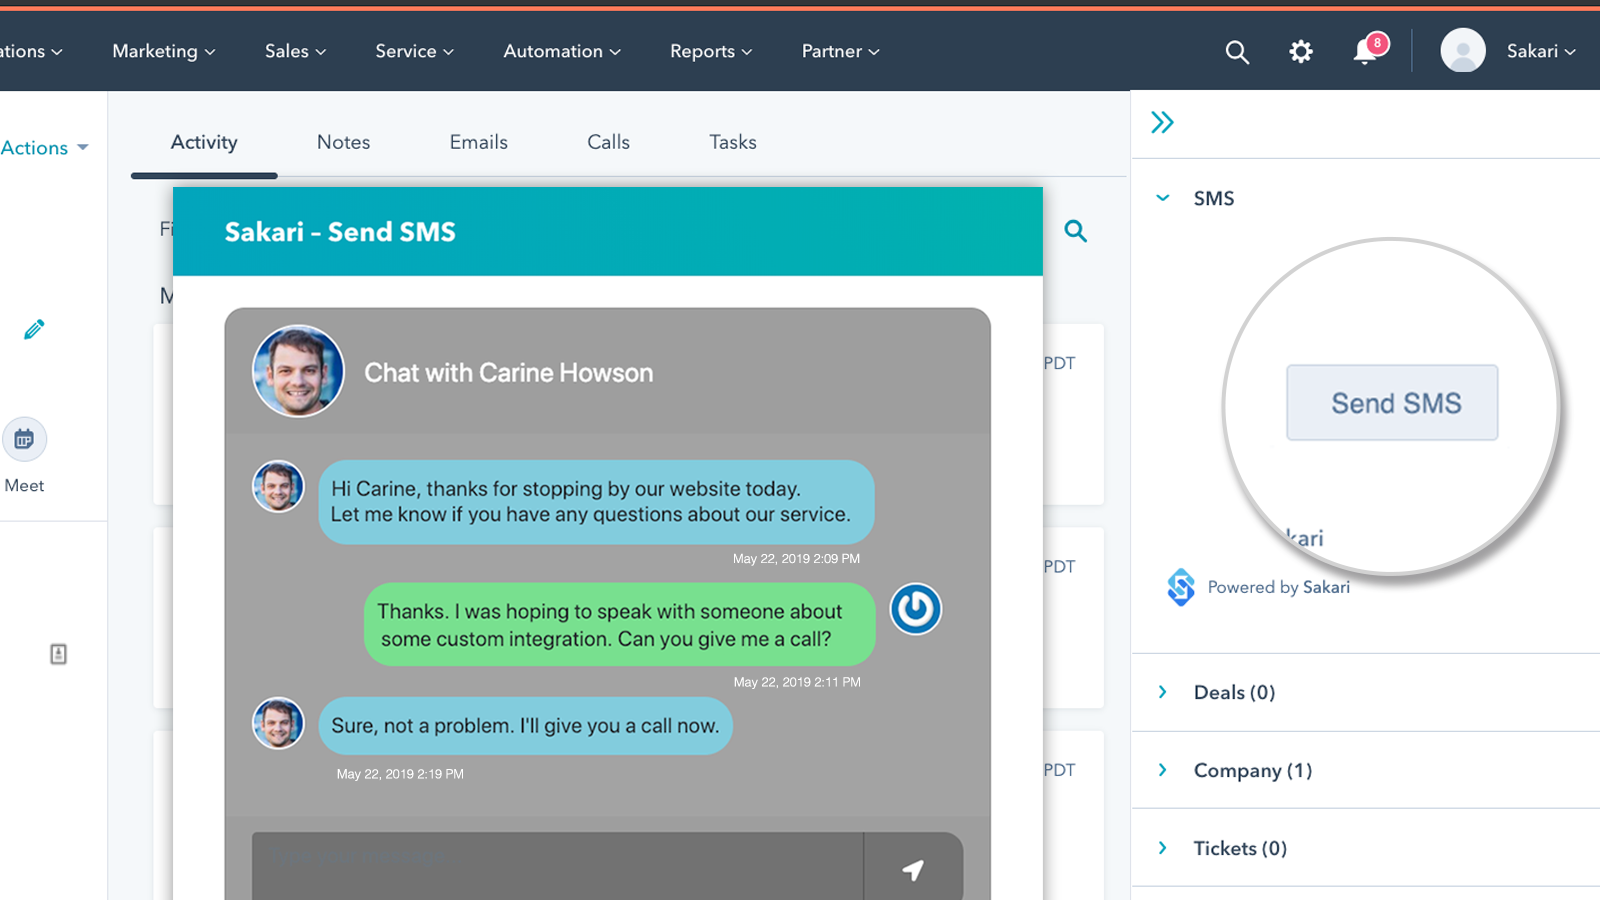Click the Meet calendar icon
Screen dimensions: 1600x900
click(x=24, y=439)
